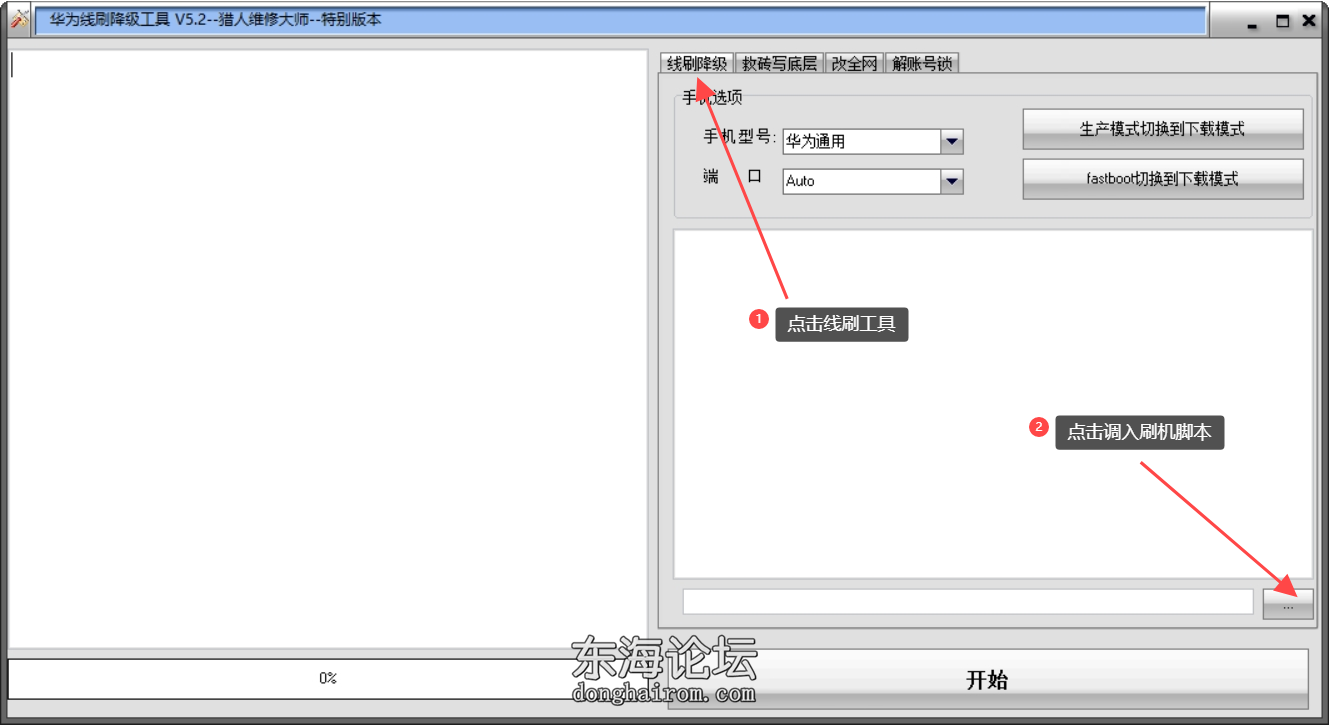Open the 手机型号 dropdown arrow
1329x725 pixels.
point(952,142)
